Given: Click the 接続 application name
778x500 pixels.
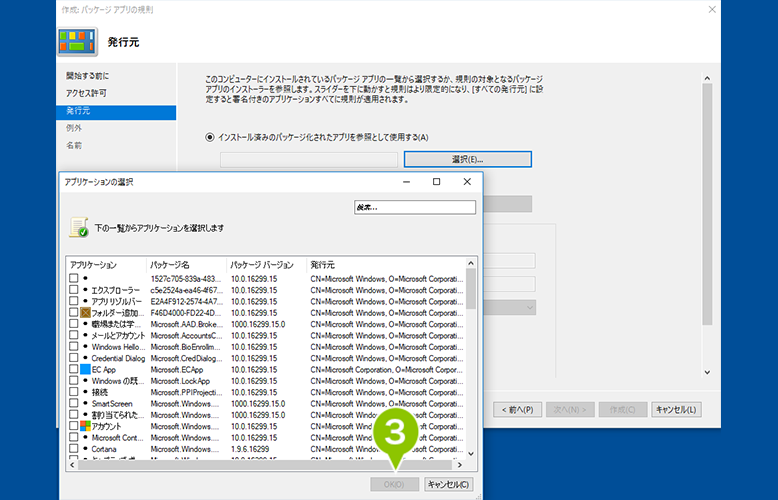Looking at the screenshot, I should [x=100, y=392].
